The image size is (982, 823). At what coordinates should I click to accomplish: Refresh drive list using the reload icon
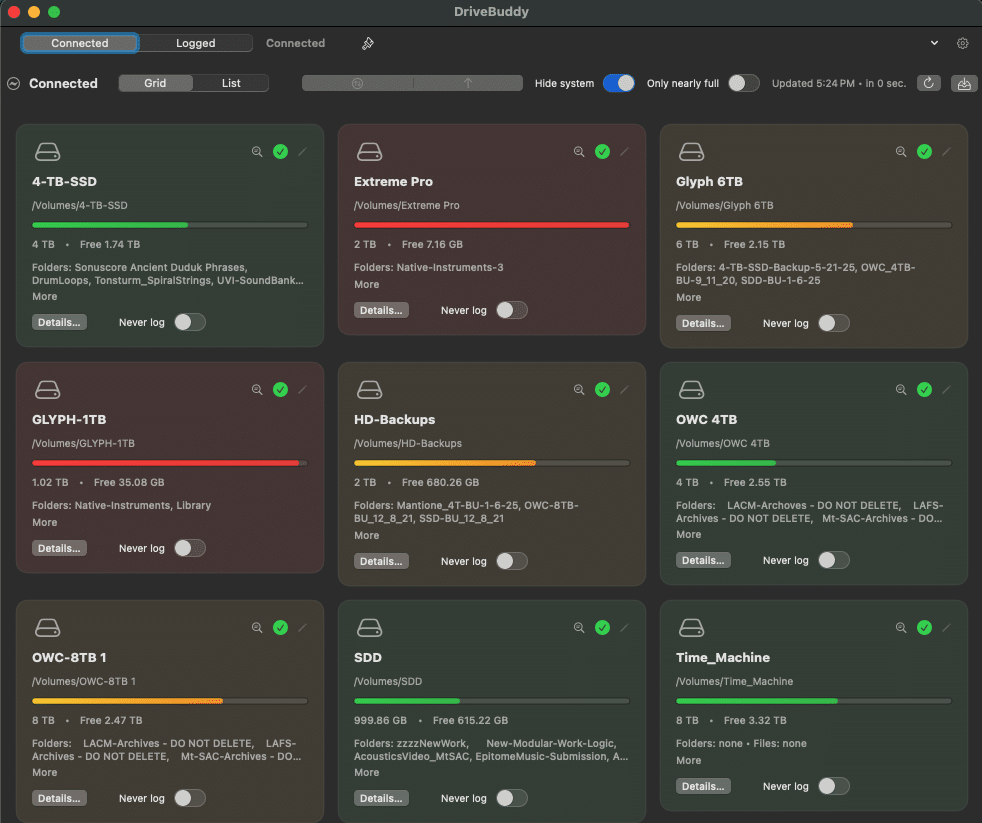(x=929, y=83)
